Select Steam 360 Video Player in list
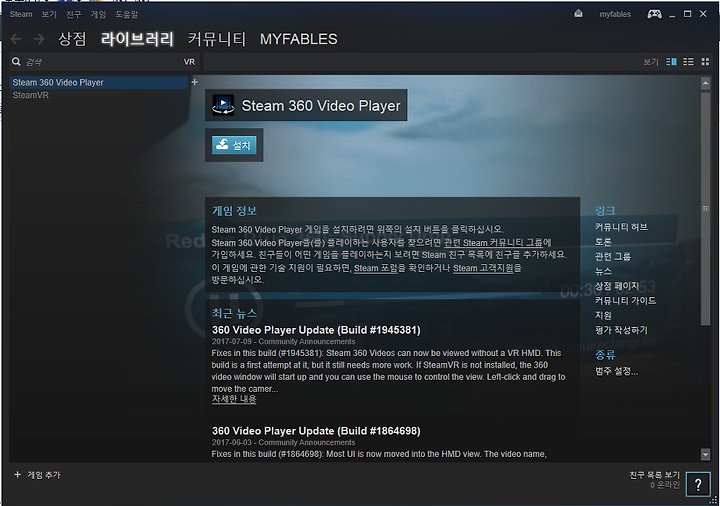720x506 pixels. coord(98,82)
